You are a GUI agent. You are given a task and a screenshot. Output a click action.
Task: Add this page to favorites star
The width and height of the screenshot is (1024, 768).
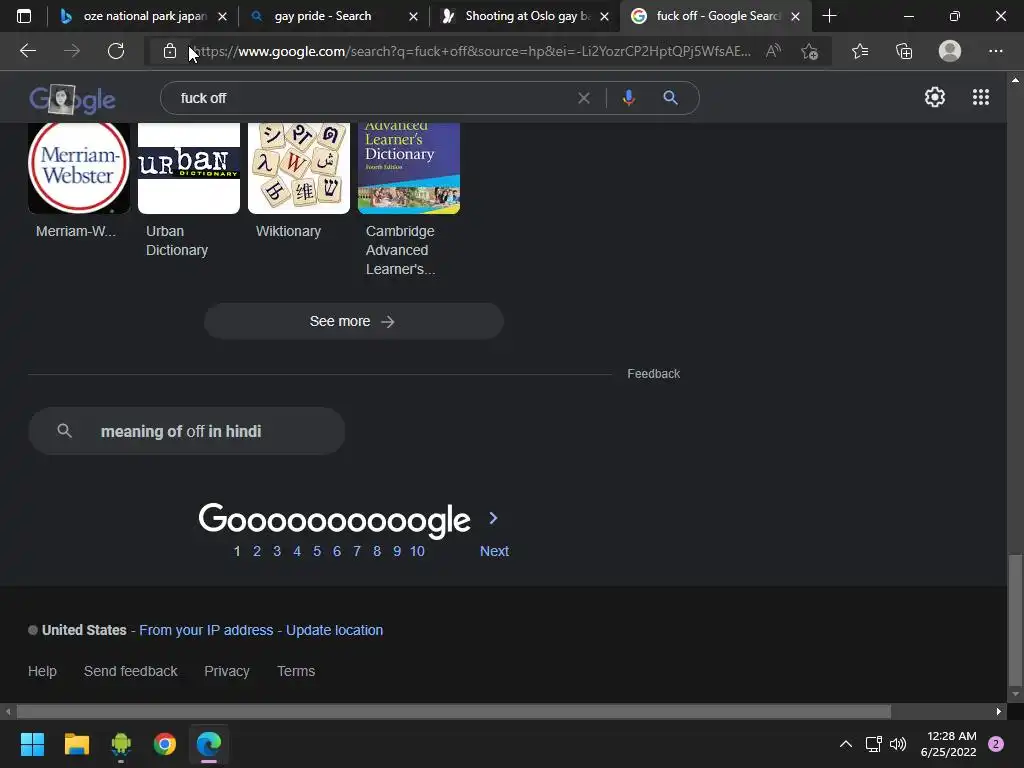click(810, 51)
